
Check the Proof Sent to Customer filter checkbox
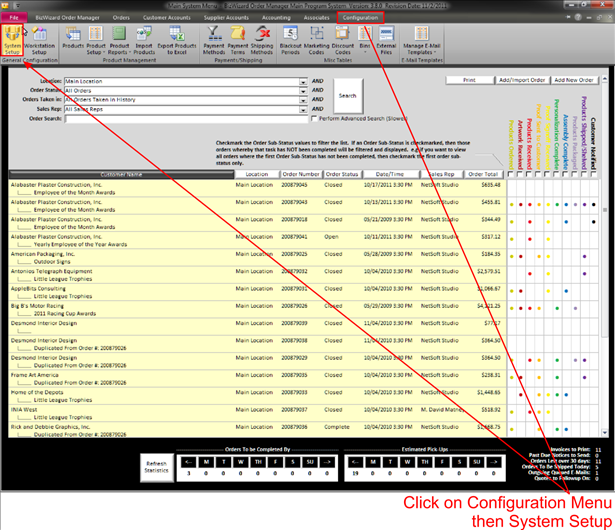(537, 174)
